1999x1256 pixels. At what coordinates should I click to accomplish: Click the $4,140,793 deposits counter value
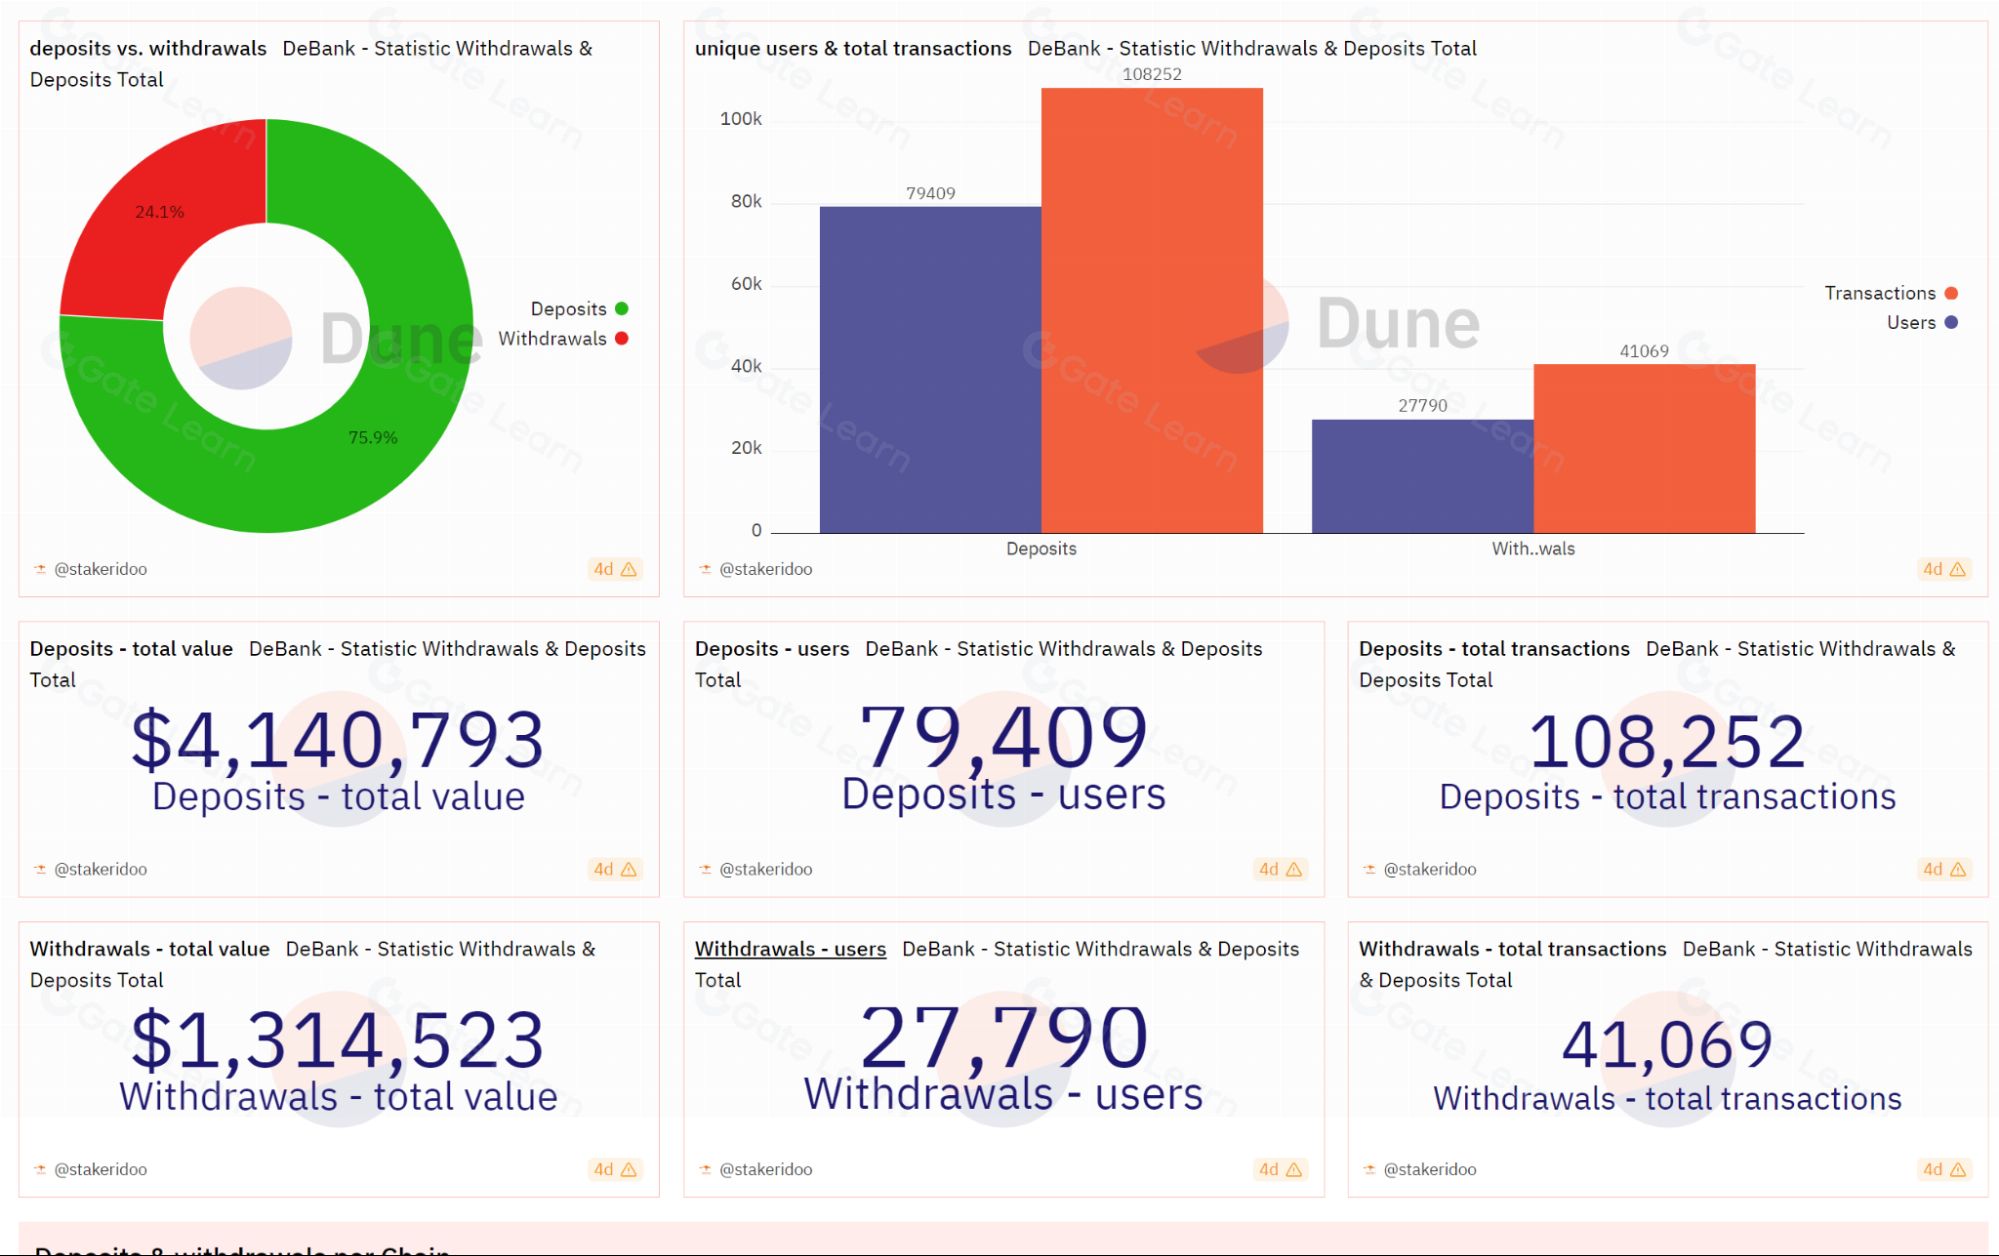[x=338, y=740]
